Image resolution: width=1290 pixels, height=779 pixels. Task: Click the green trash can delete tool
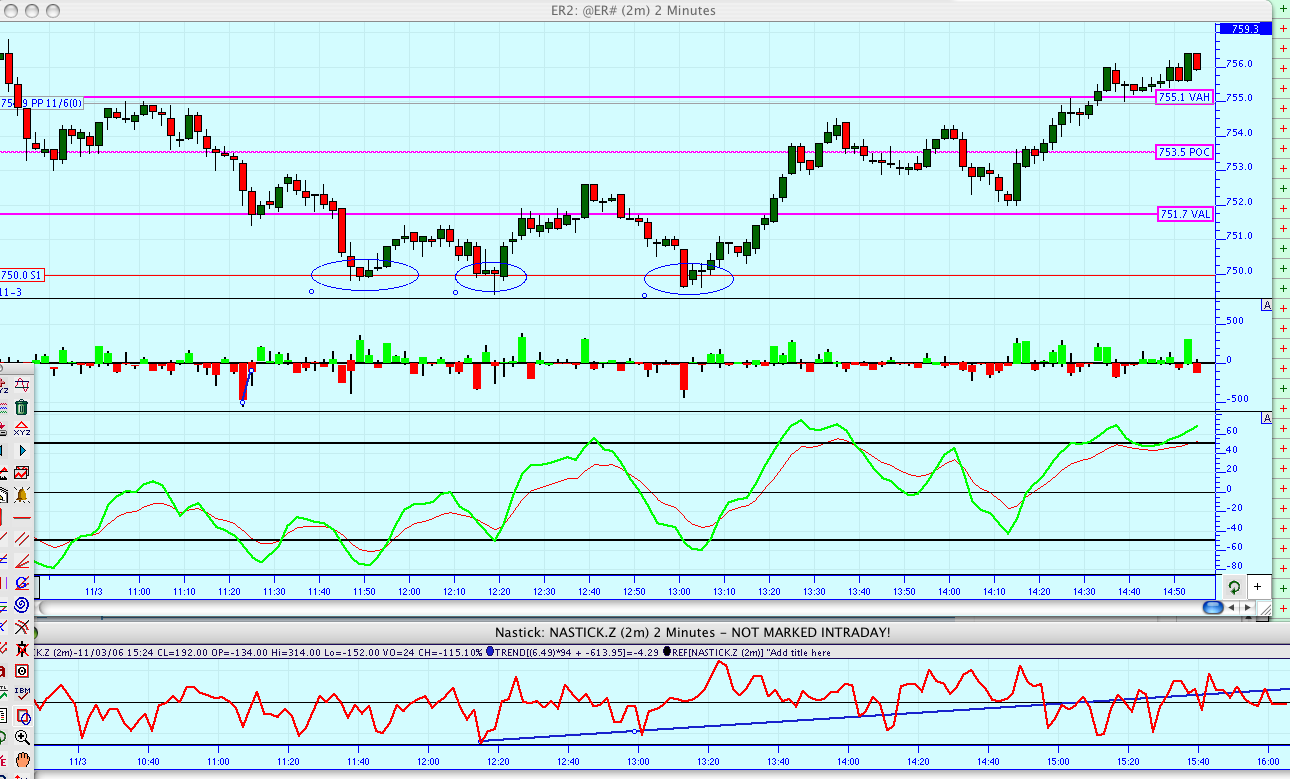coord(21,407)
